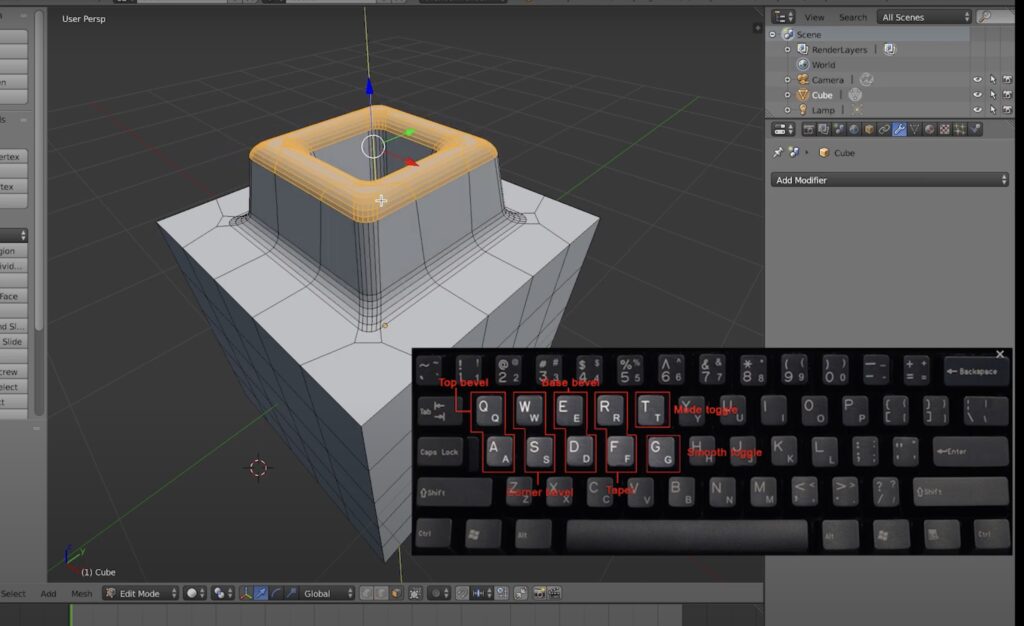Screen dimensions: 1024x626
Task: Select the scale manipulator icon
Action: [291, 593]
